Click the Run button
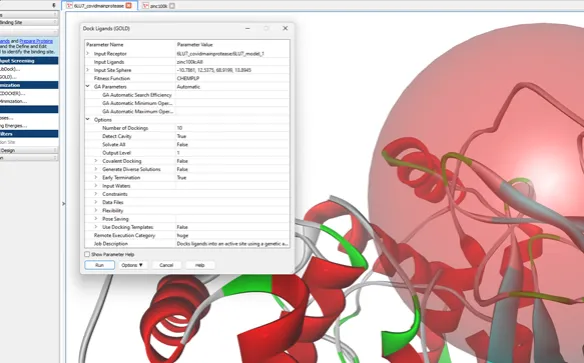 point(99,265)
